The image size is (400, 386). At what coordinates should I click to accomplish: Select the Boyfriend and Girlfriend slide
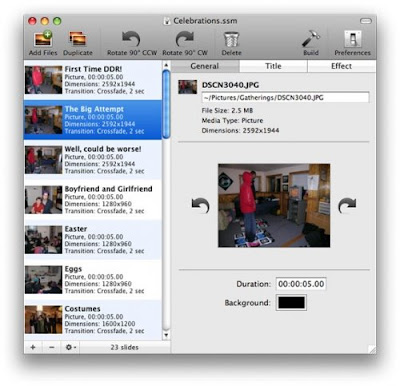click(93, 200)
